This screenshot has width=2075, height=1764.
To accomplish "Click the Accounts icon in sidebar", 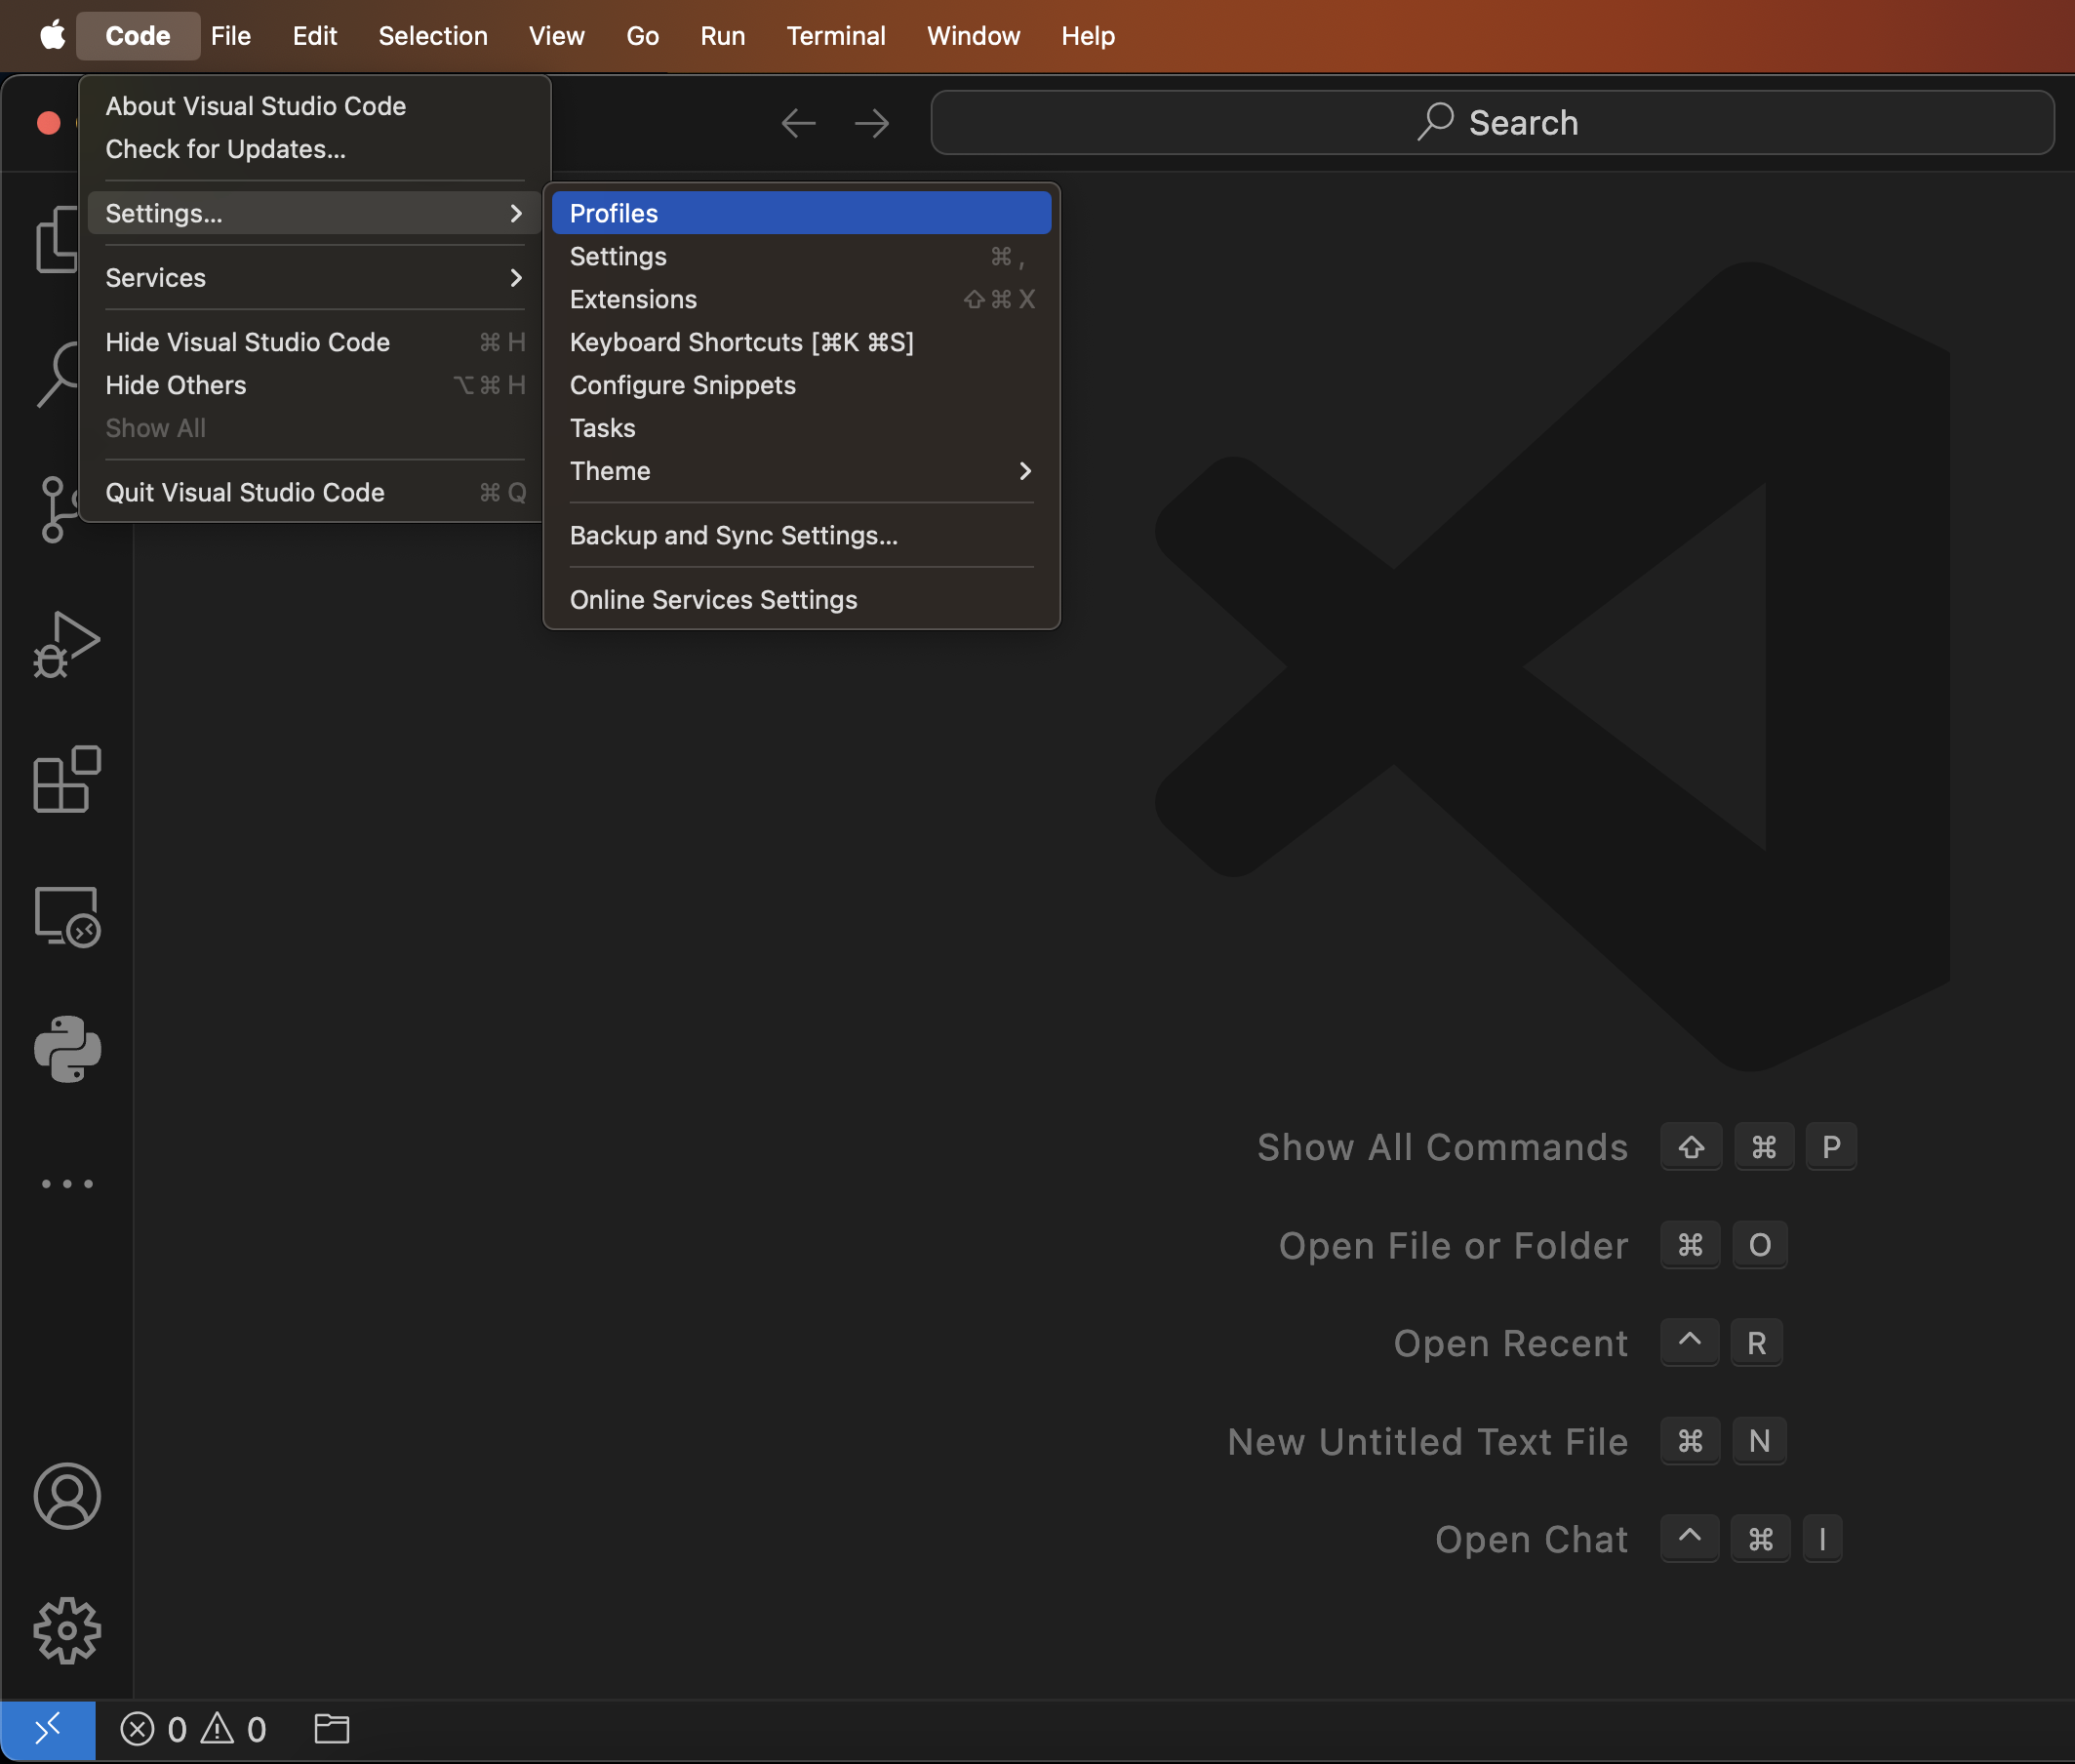I will (67, 1496).
